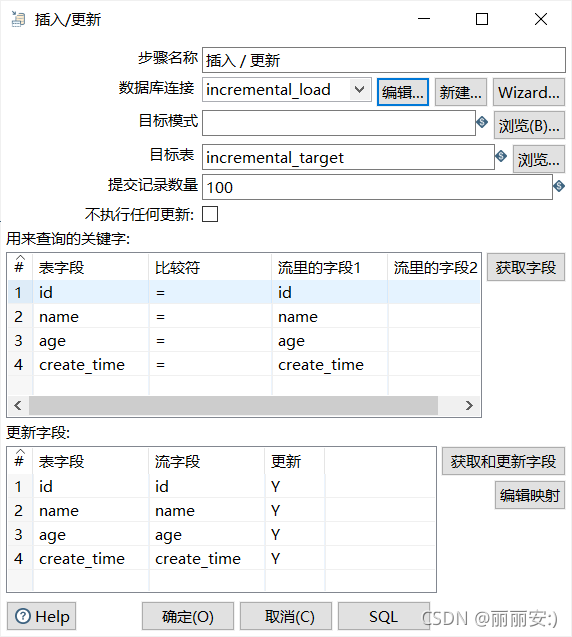Image resolution: width=572 pixels, height=637 pixels.
Task: Click the 获取字段 button
Action: tap(526, 267)
